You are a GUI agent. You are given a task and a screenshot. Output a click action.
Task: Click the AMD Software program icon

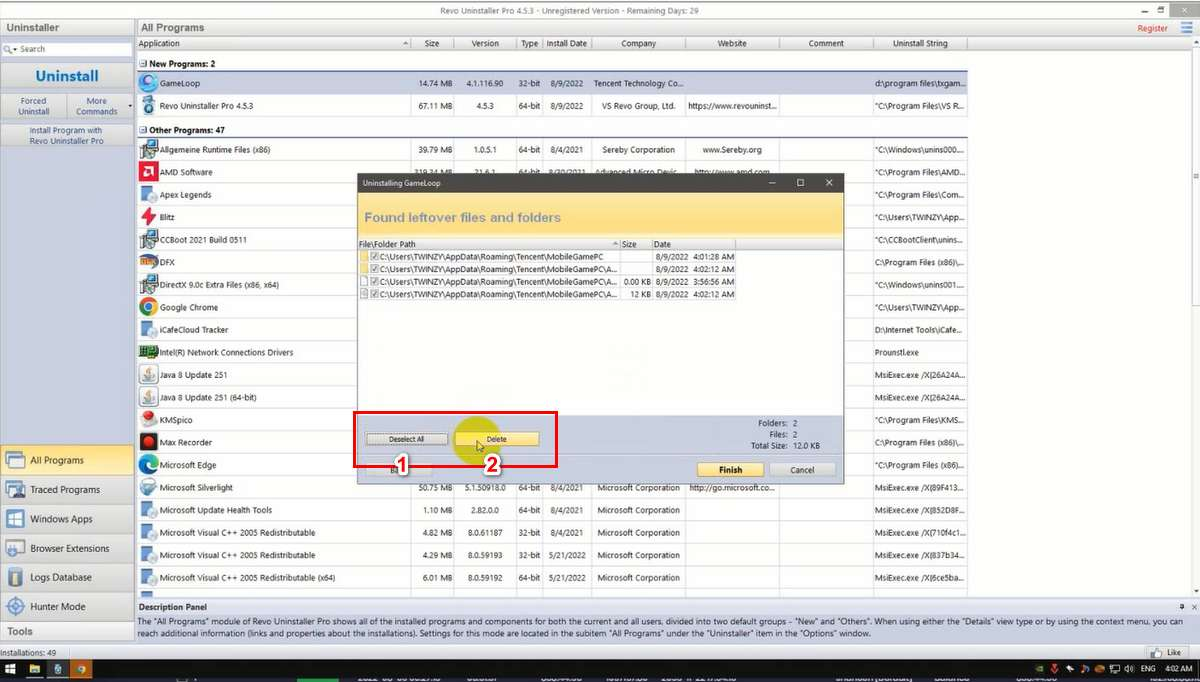(x=148, y=172)
